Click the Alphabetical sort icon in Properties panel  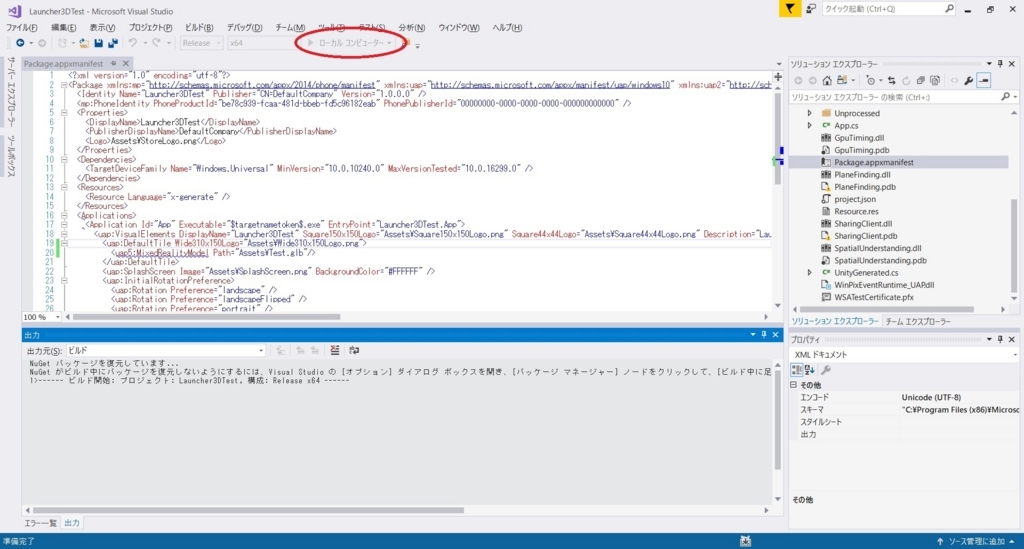810,370
